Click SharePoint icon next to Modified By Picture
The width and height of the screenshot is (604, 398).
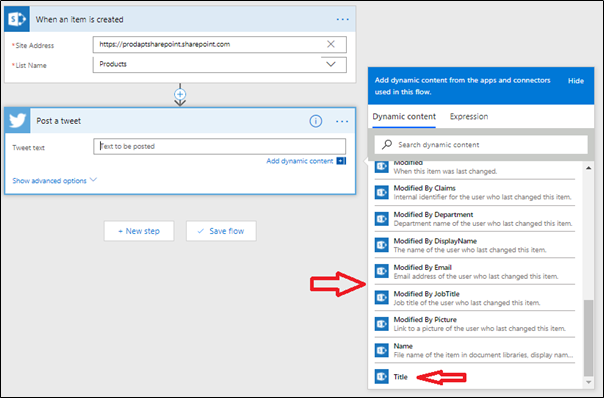click(382, 324)
